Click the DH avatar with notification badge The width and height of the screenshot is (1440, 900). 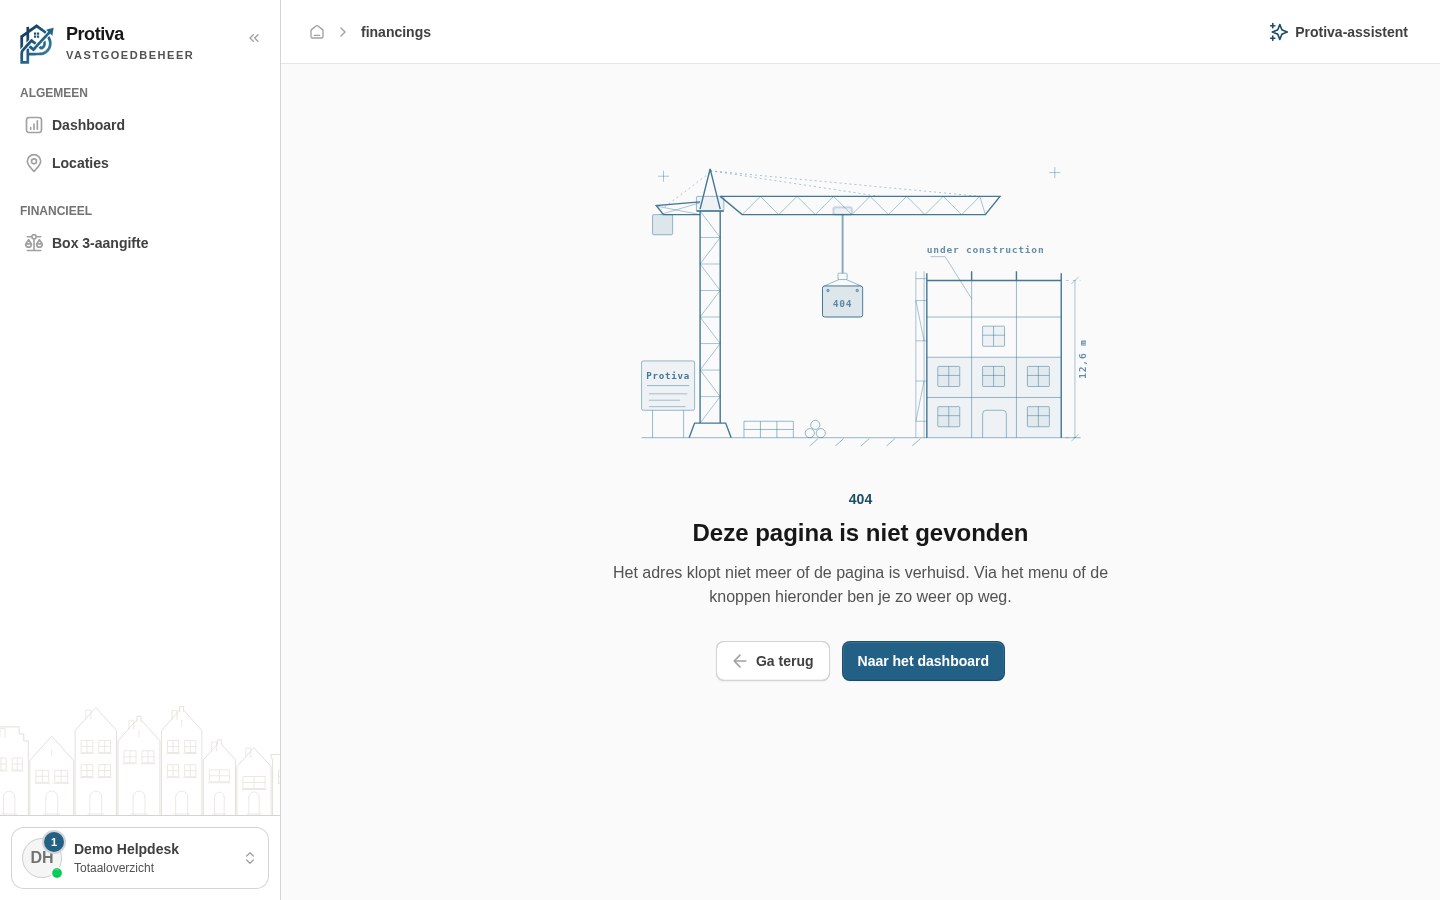tap(43, 857)
